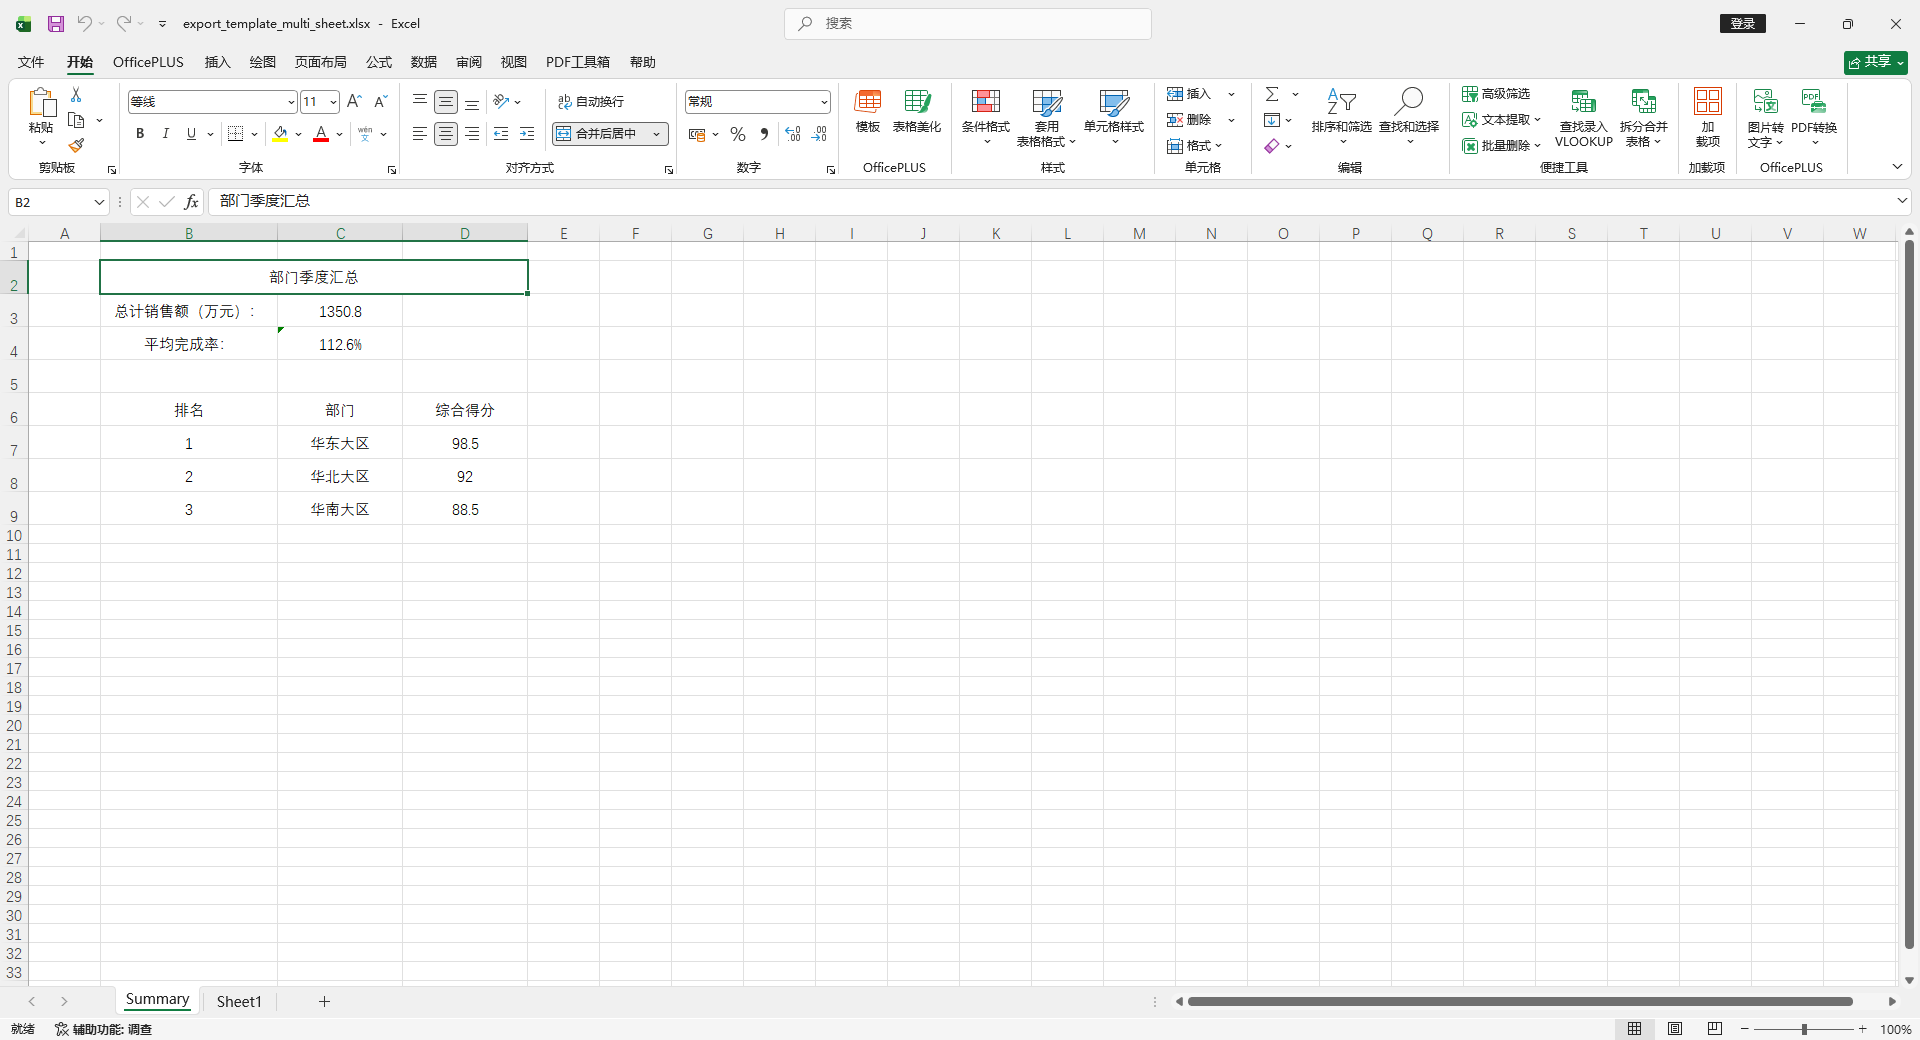
Task: Open the 插入 ribbon tab
Action: pyautogui.click(x=217, y=62)
